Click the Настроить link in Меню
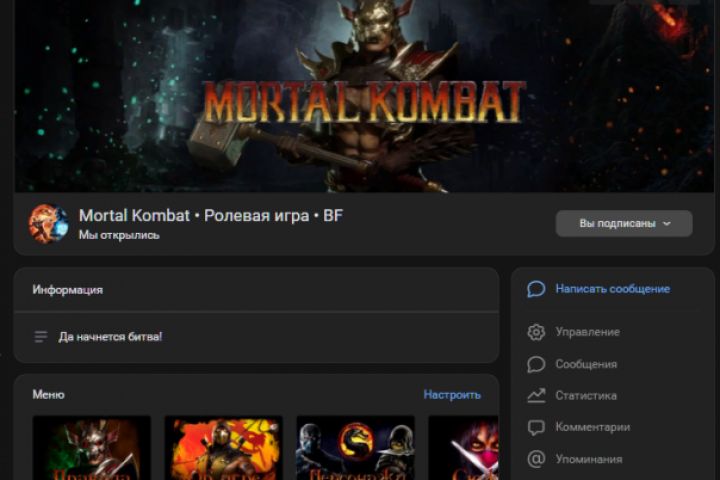Viewport: 720px width, 480px height. click(x=452, y=395)
